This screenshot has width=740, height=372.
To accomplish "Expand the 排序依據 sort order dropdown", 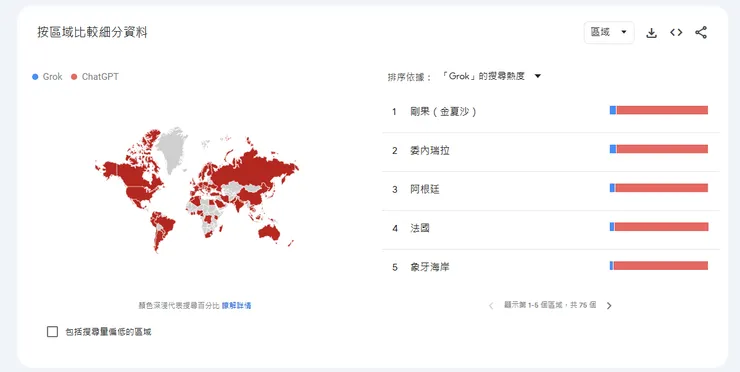I will (x=491, y=76).
